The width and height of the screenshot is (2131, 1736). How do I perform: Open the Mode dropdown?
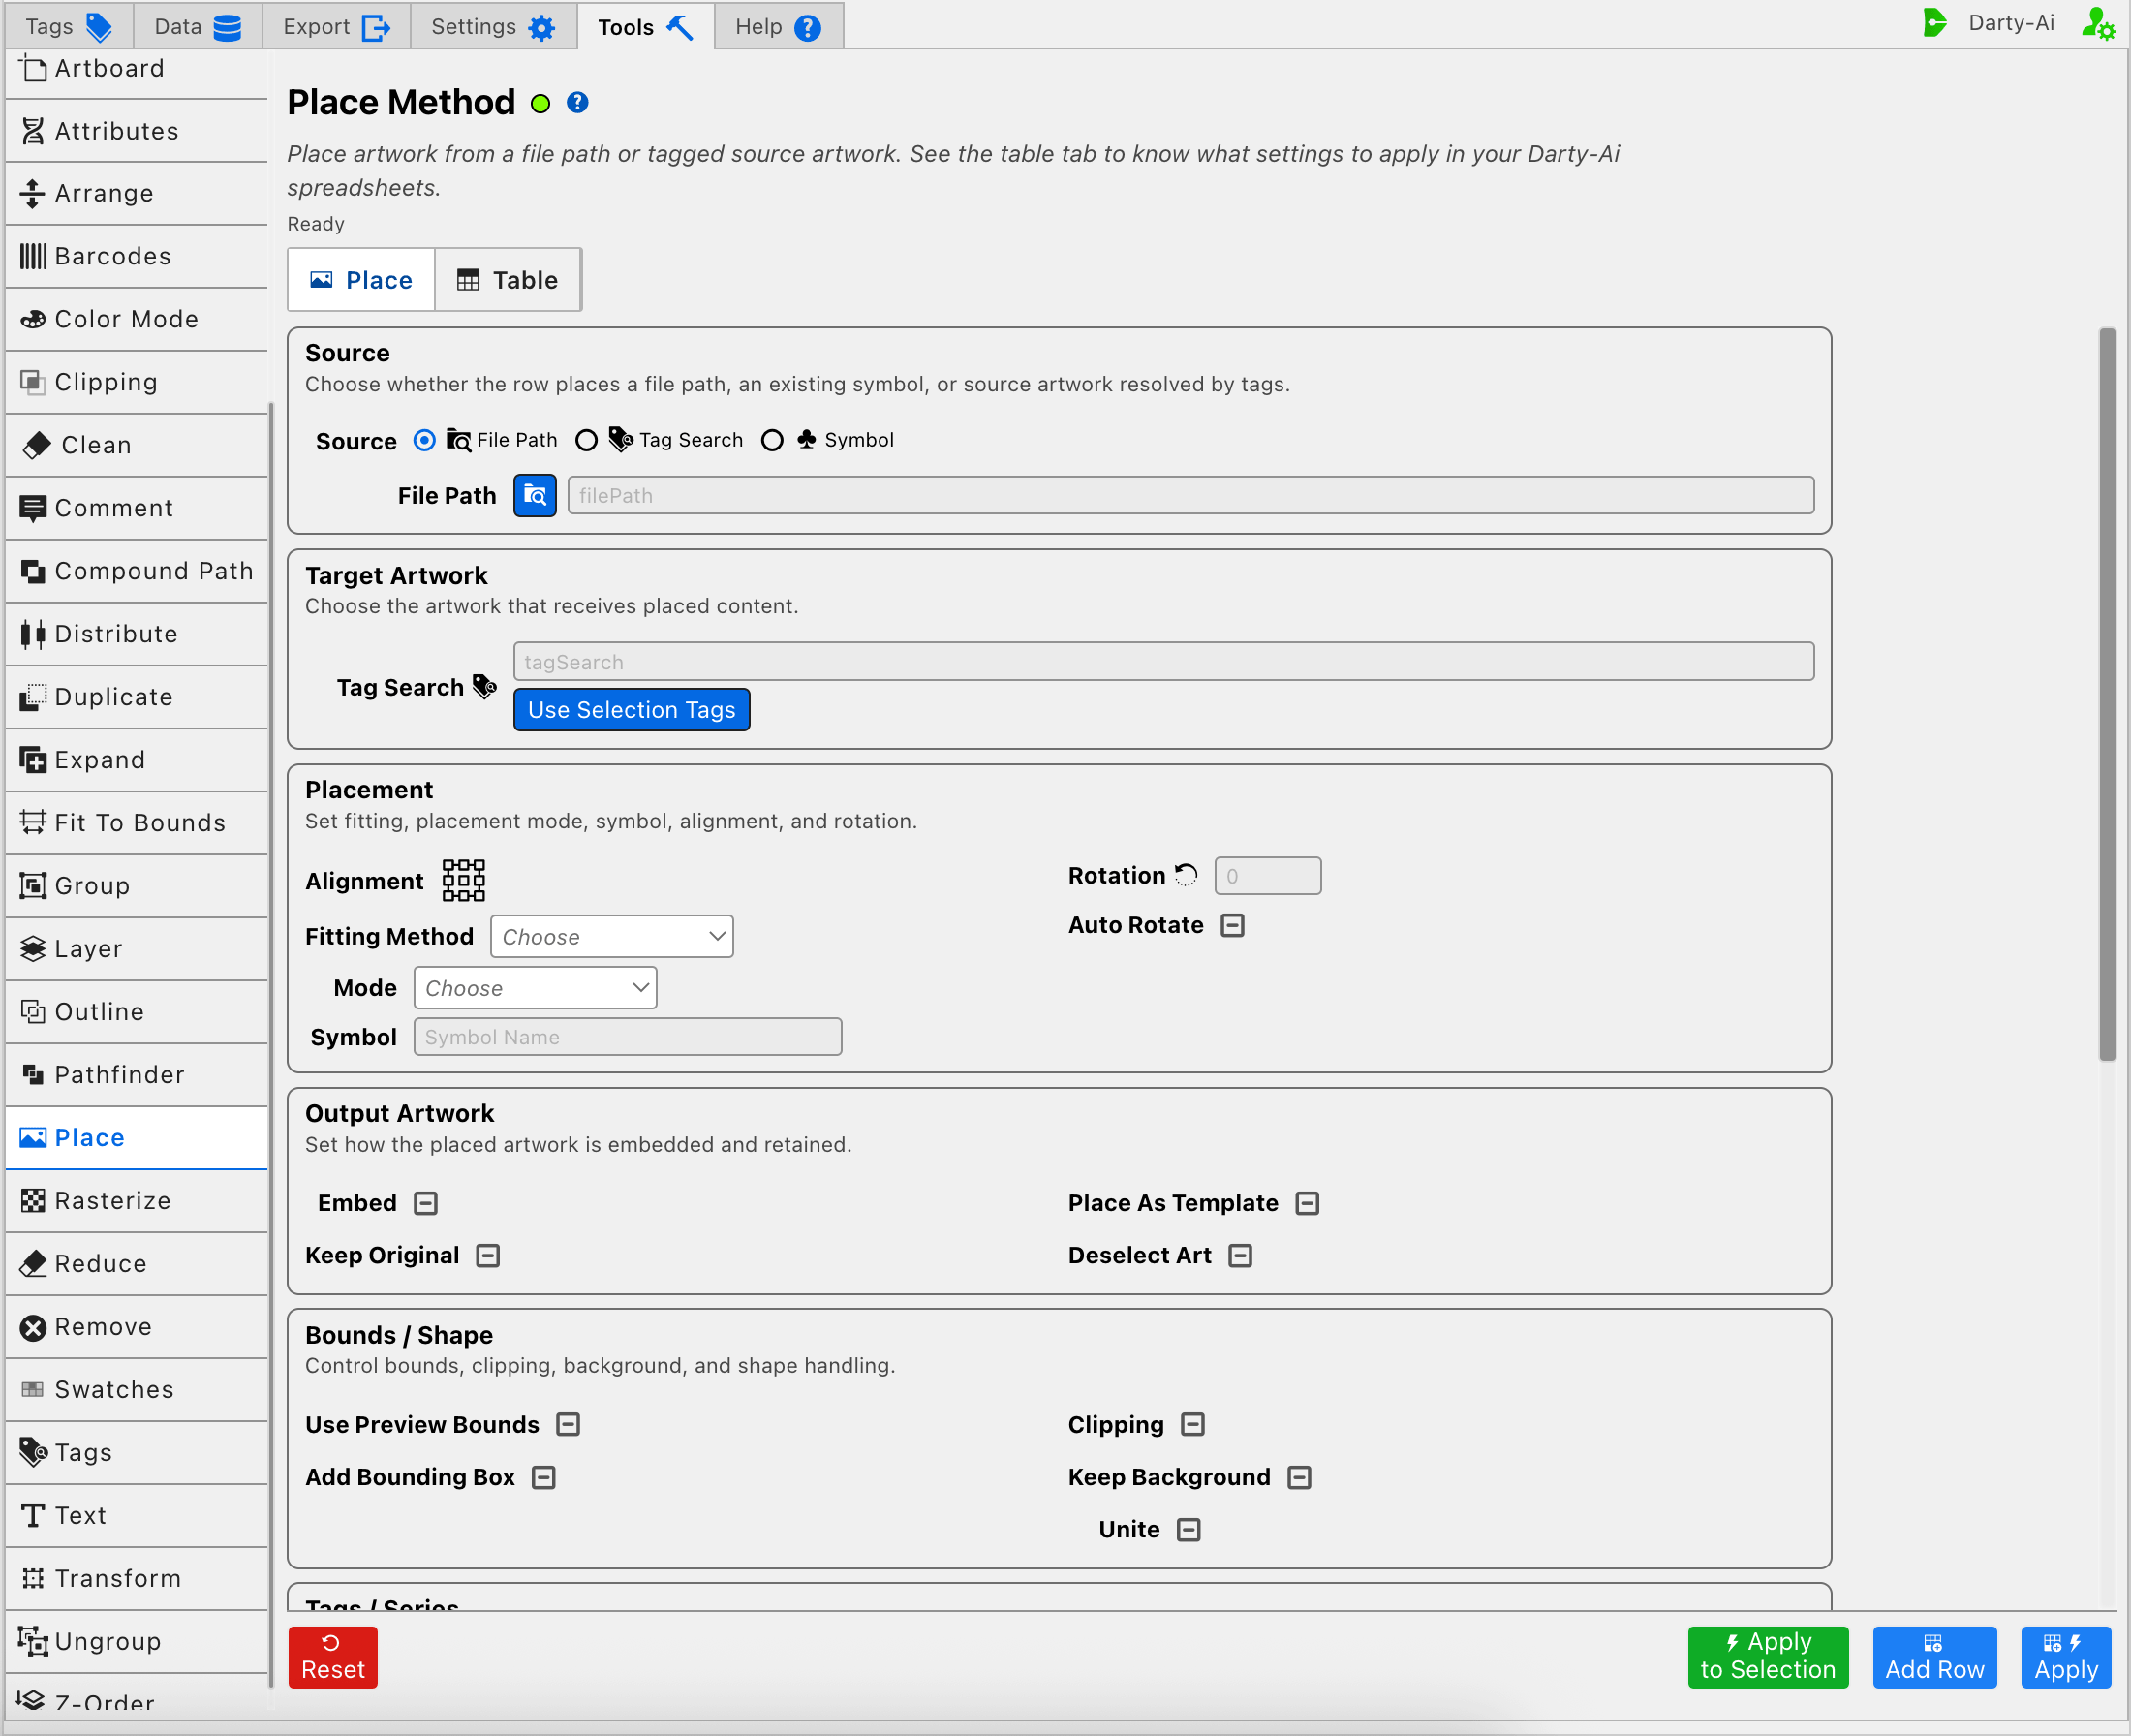coord(535,988)
